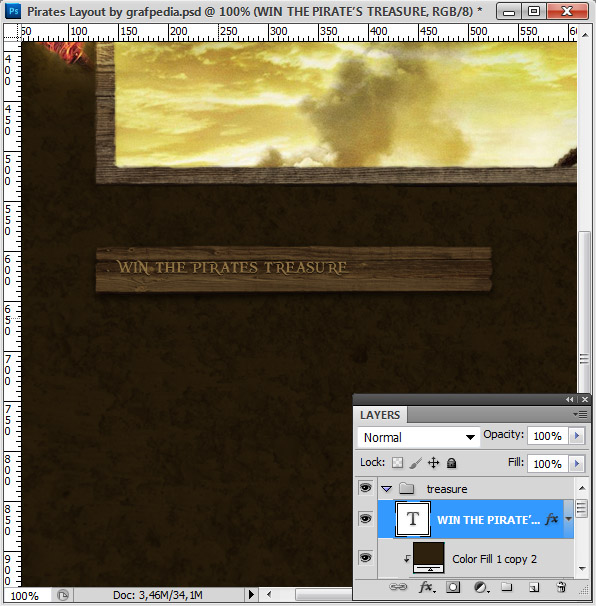This screenshot has height=606, width=596.
Task: Click the treasure group folder icon
Action: (x=407, y=489)
